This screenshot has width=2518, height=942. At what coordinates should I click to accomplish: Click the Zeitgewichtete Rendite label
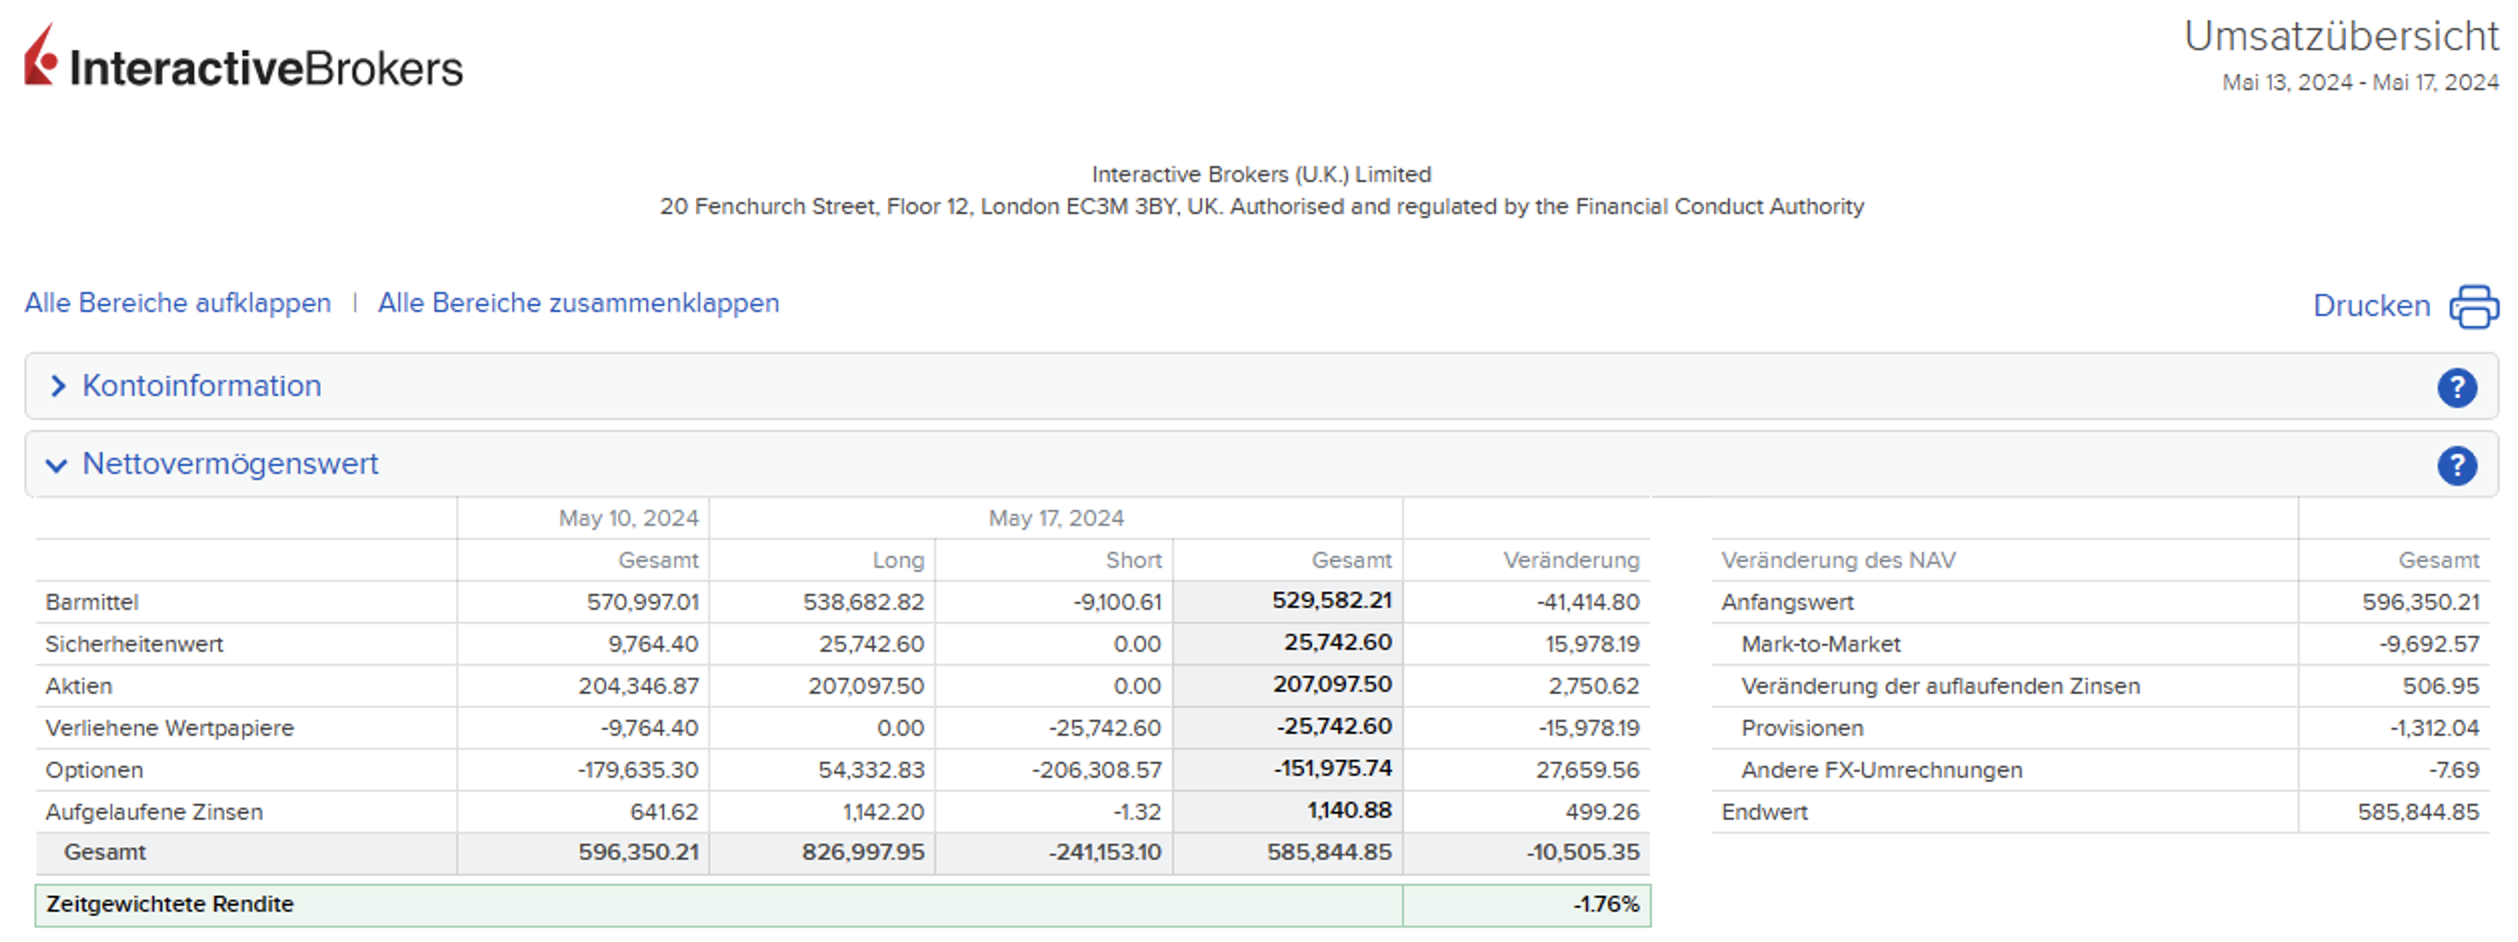click(x=170, y=904)
